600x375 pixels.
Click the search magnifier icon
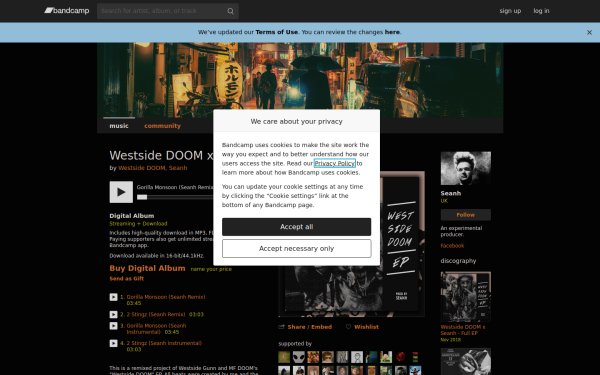230,11
